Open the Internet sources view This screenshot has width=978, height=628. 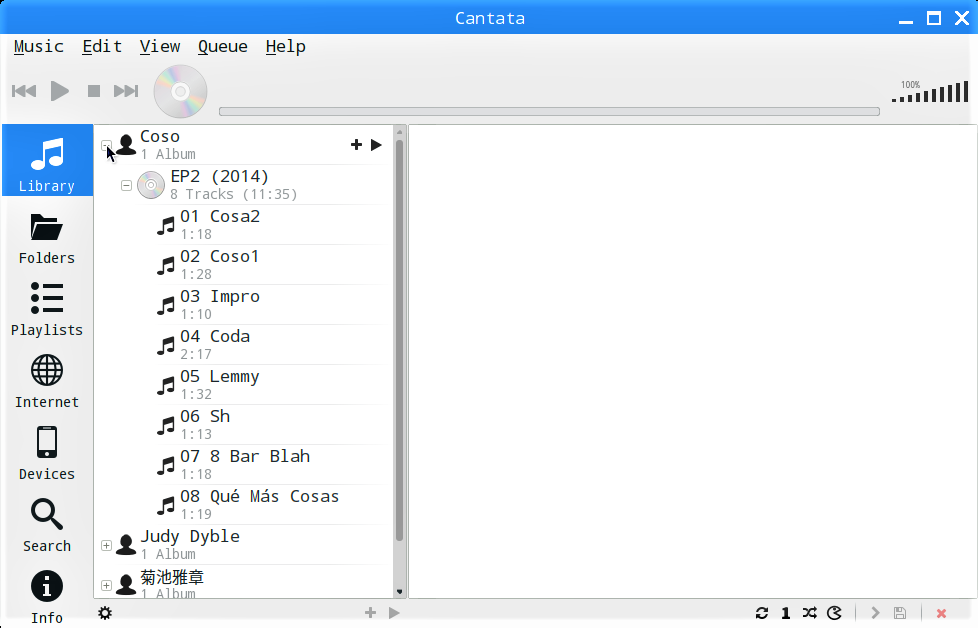[47, 380]
